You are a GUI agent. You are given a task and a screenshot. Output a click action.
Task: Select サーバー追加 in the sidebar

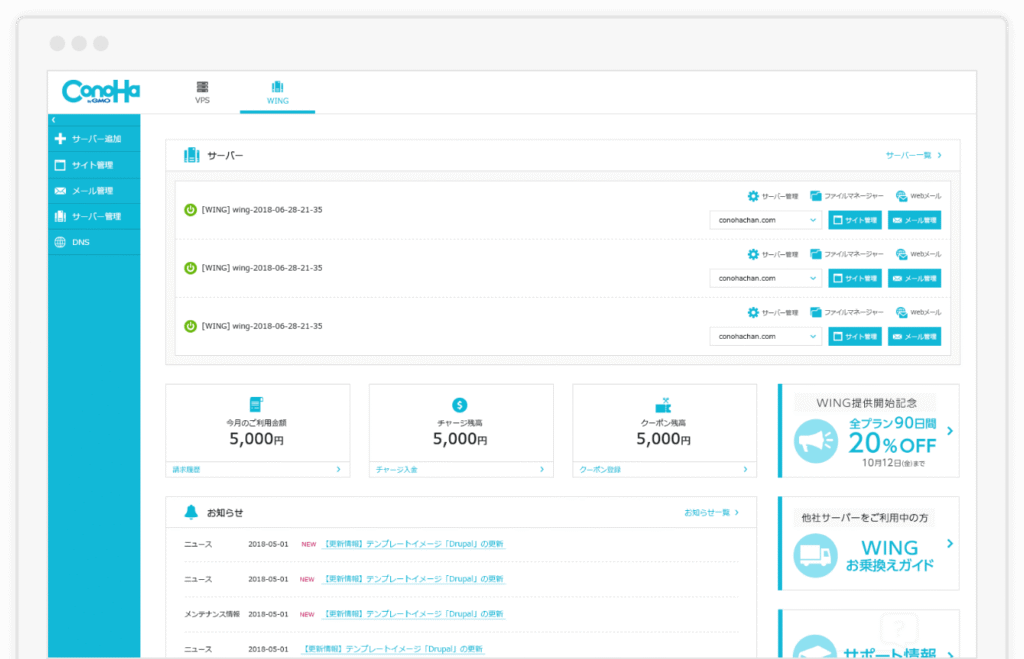tap(94, 139)
